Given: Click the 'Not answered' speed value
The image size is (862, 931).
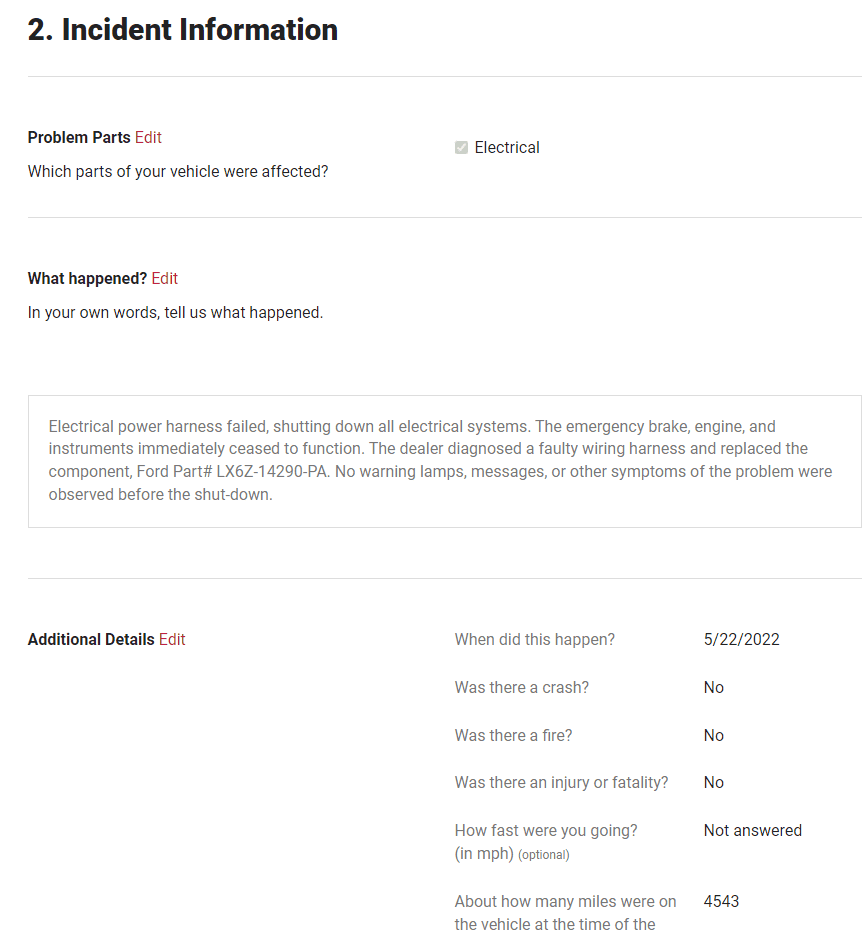Looking at the screenshot, I should 753,830.
